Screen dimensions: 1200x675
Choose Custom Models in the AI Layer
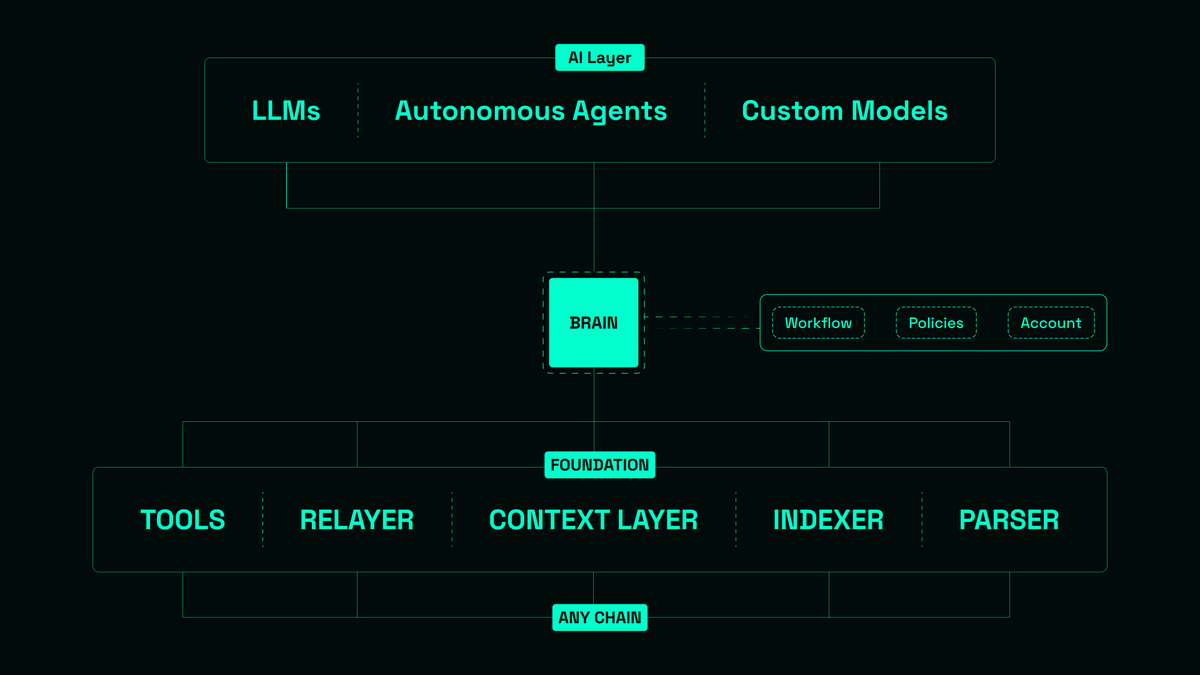point(844,111)
